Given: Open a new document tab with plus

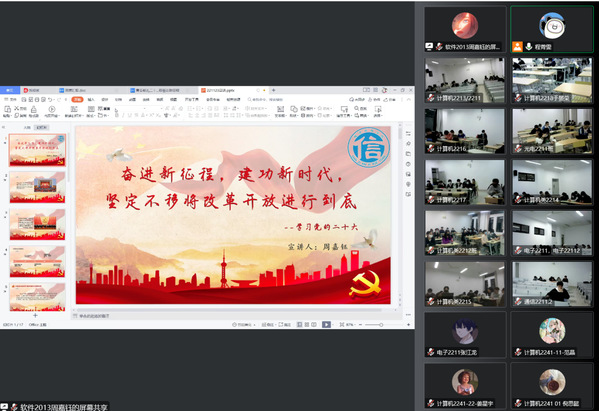Looking at the screenshot, I should 273,91.
